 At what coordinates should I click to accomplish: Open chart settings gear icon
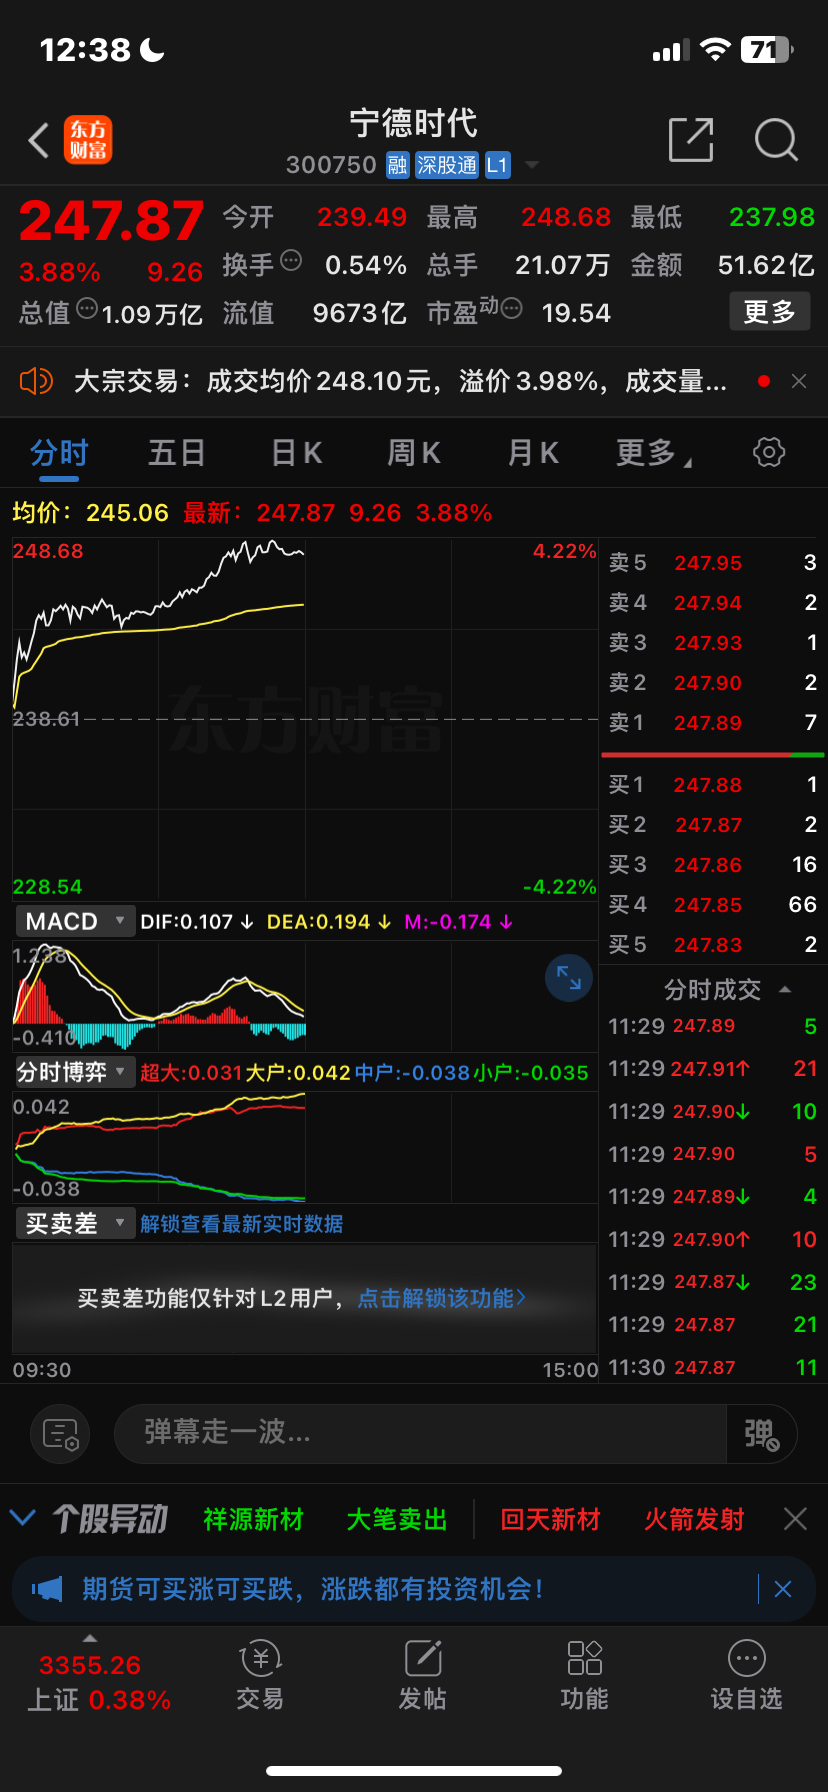point(769,452)
